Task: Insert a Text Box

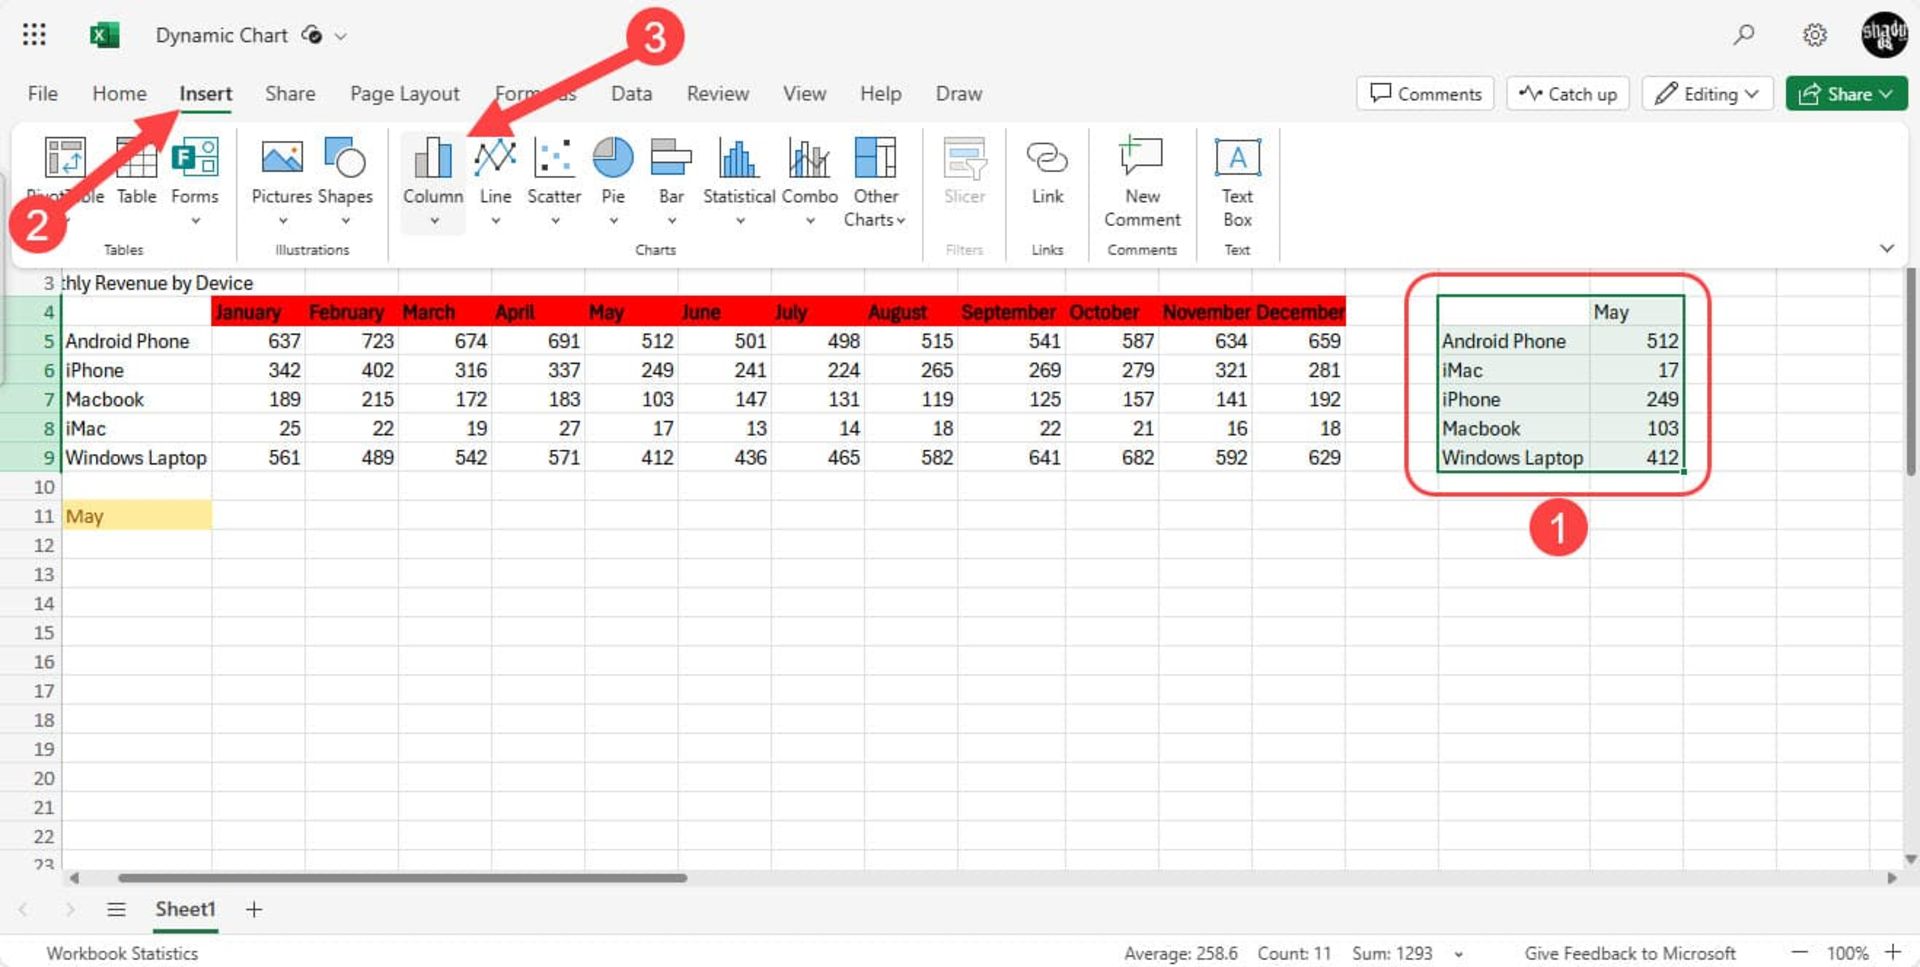Action: [1237, 182]
